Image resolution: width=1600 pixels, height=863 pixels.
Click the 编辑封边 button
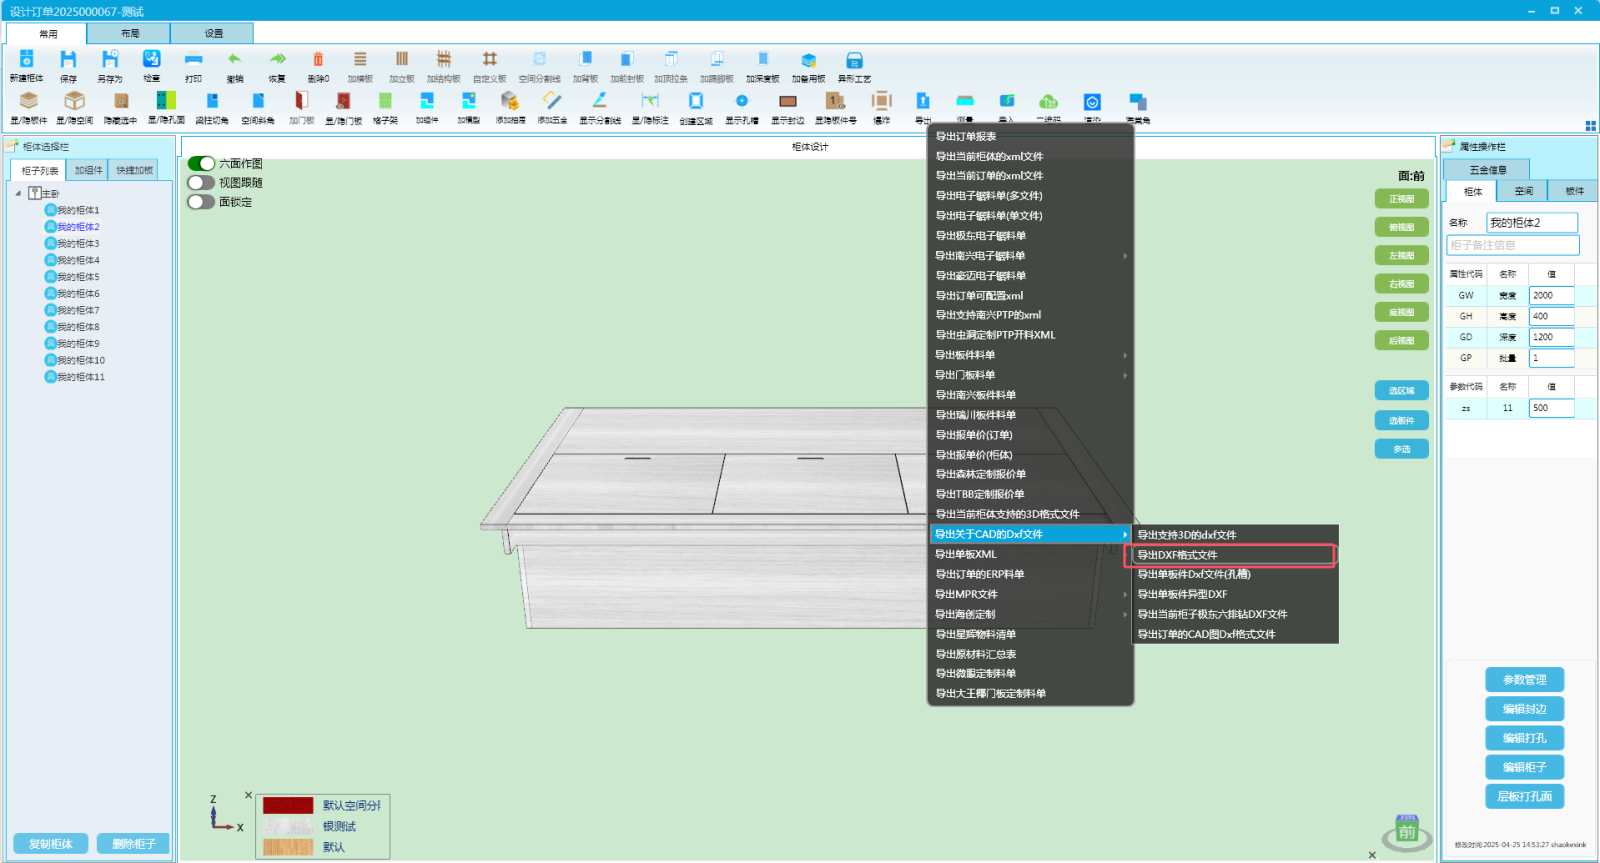coord(1524,709)
